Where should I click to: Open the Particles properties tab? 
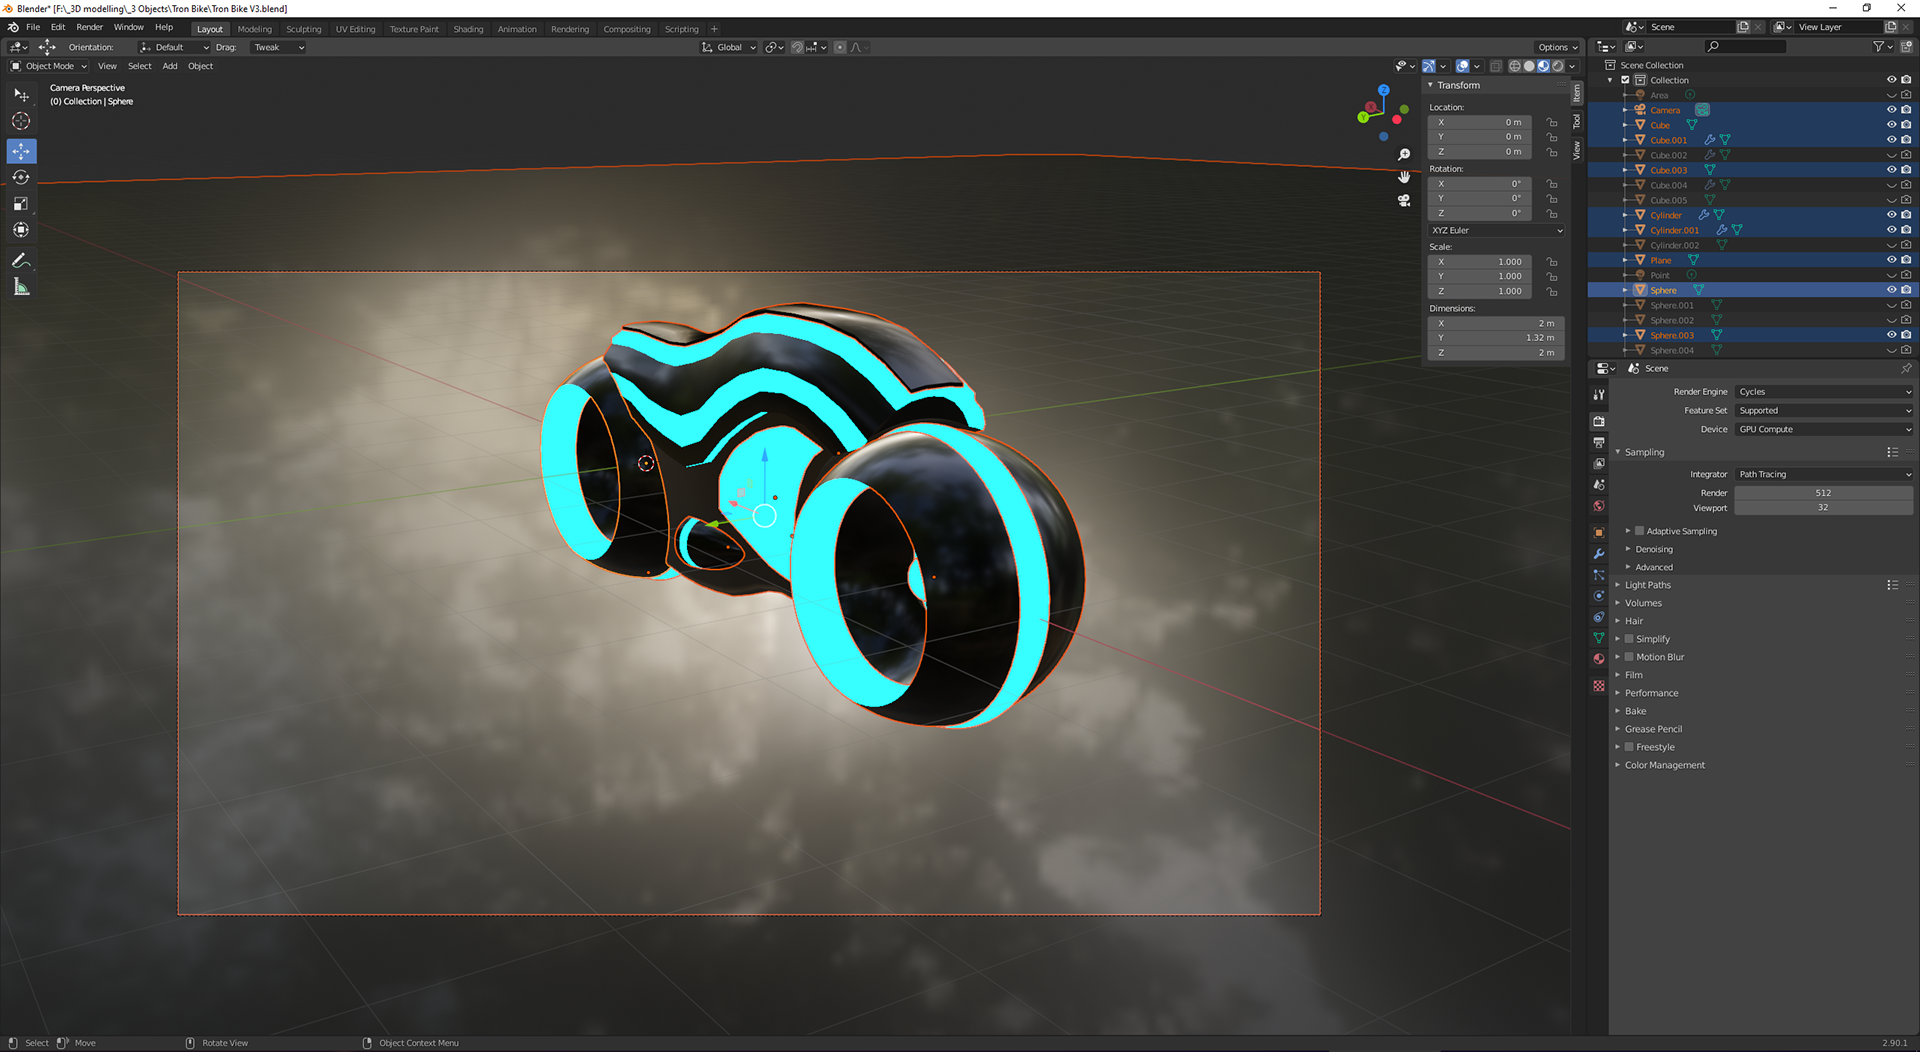click(1599, 574)
